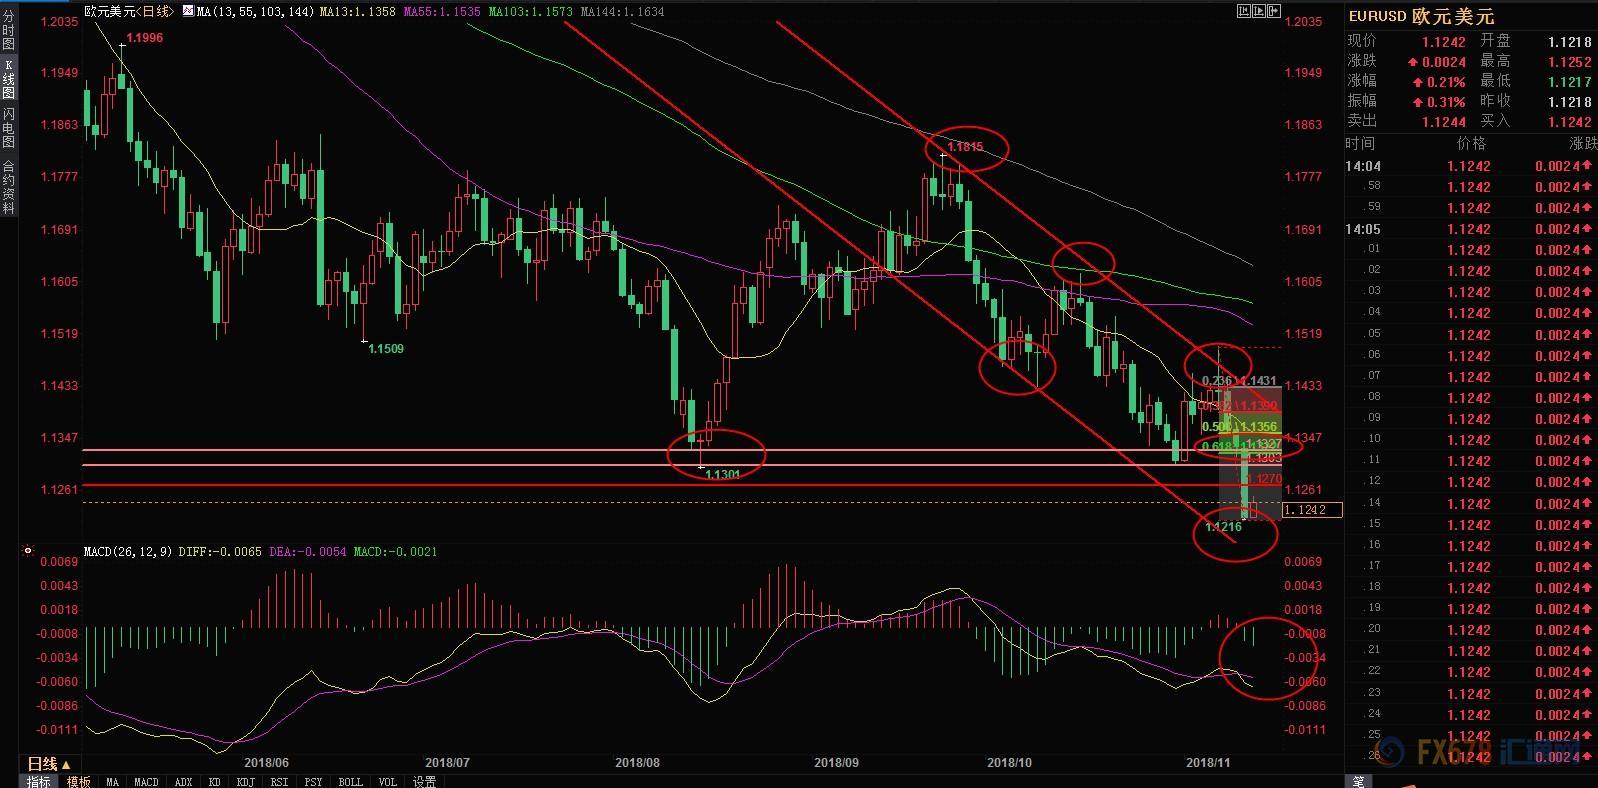The width and height of the screenshot is (1598, 788).
Task: Click the 1.1815 peak label on chart
Action: (965, 147)
